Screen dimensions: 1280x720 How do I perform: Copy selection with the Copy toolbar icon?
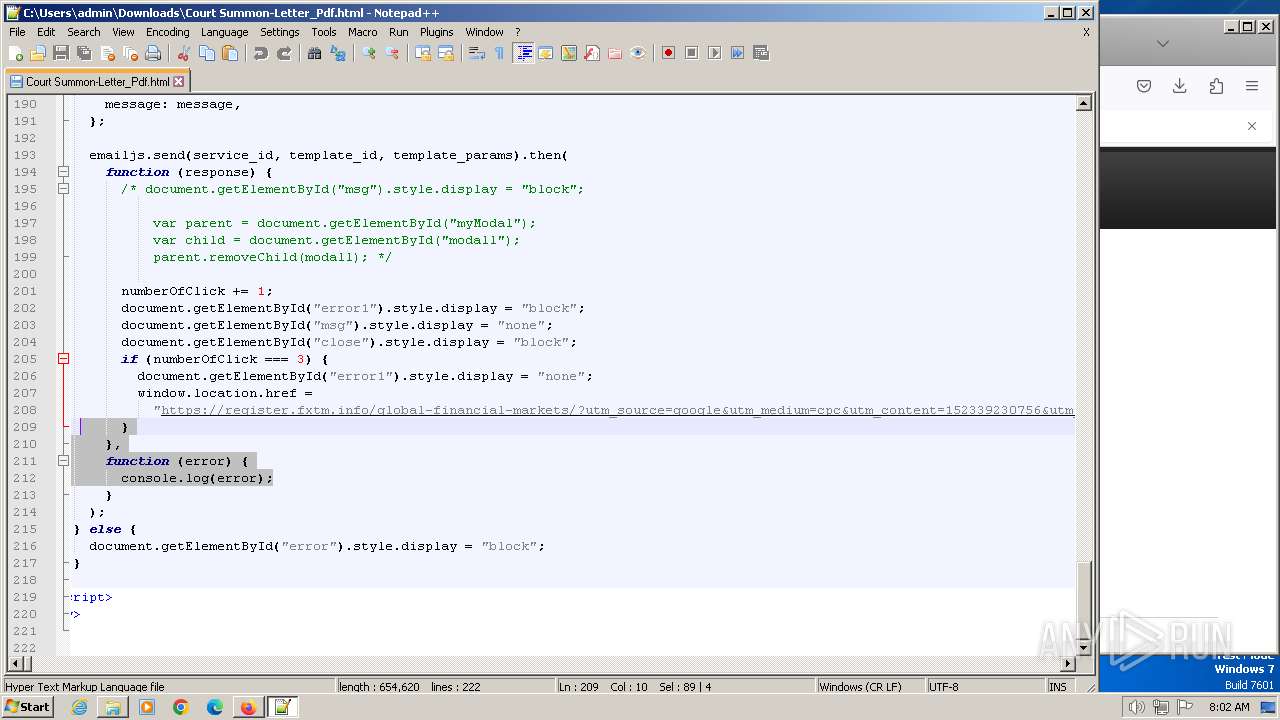click(206, 53)
